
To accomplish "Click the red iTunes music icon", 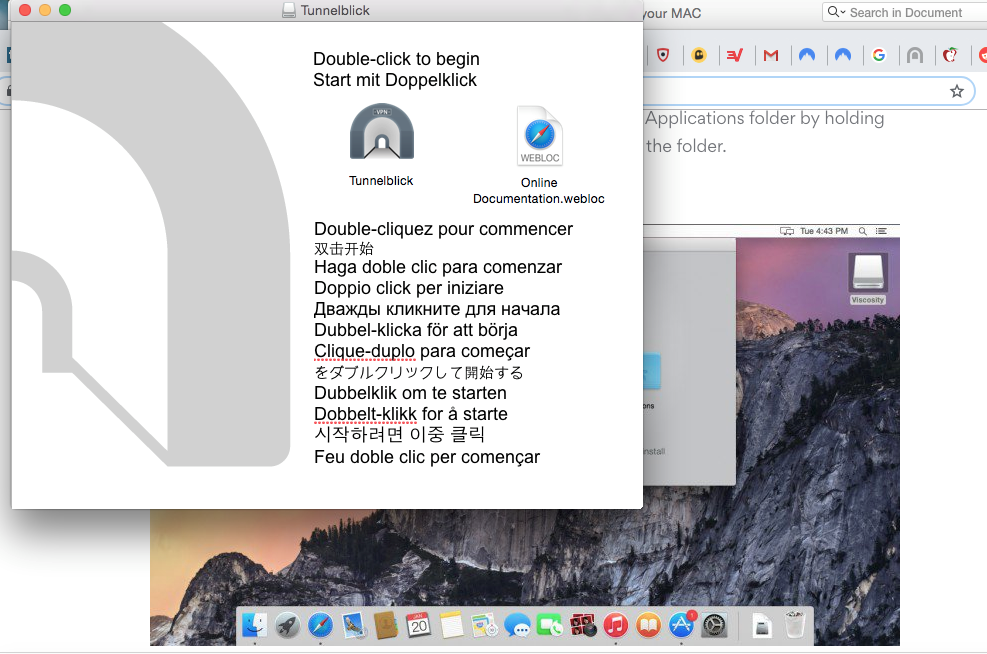I will [x=616, y=626].
